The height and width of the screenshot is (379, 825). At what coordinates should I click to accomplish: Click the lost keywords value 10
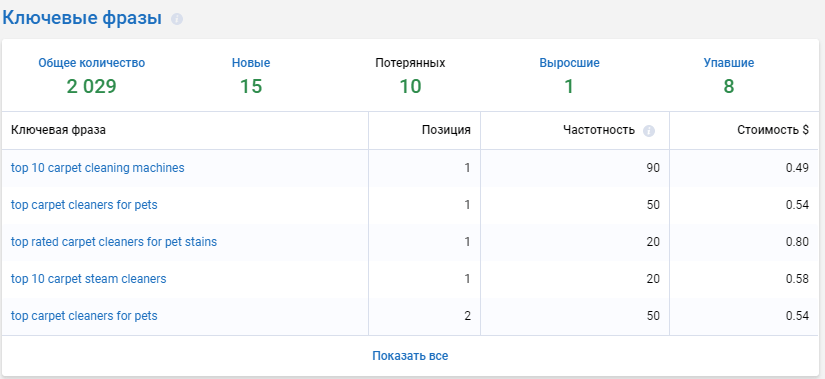coord(410,86)
